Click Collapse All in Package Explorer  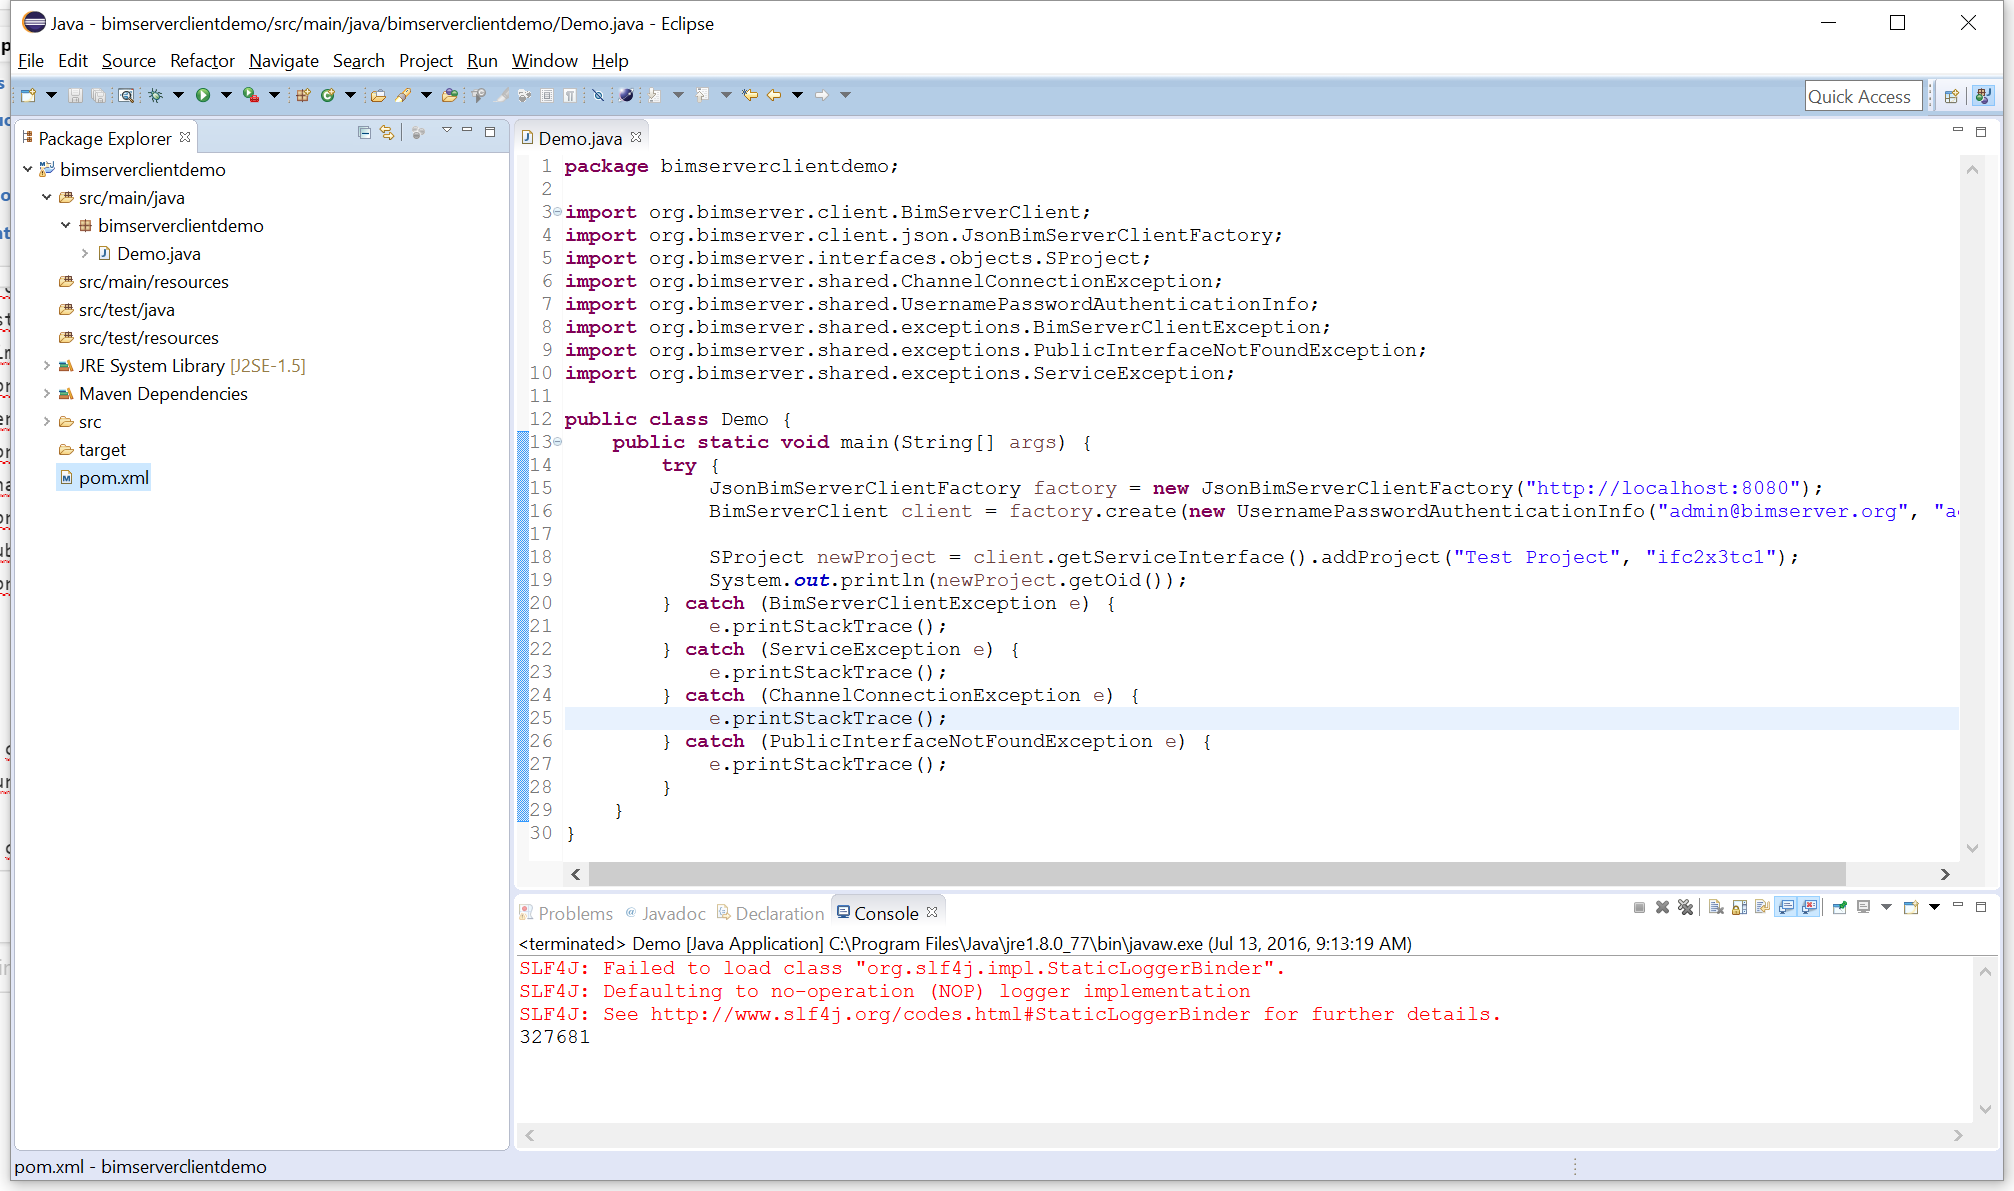(x=364, y=132)
